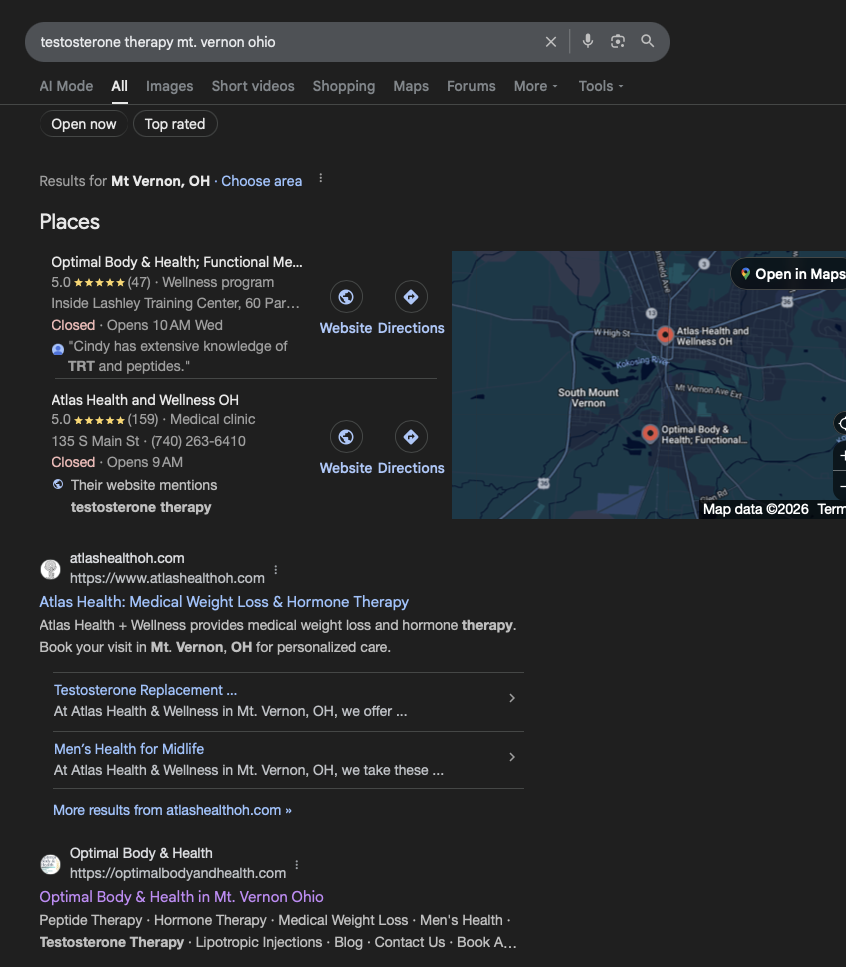
Task: Search by image using the Google Lens icon
Action: tap(618, 41)
